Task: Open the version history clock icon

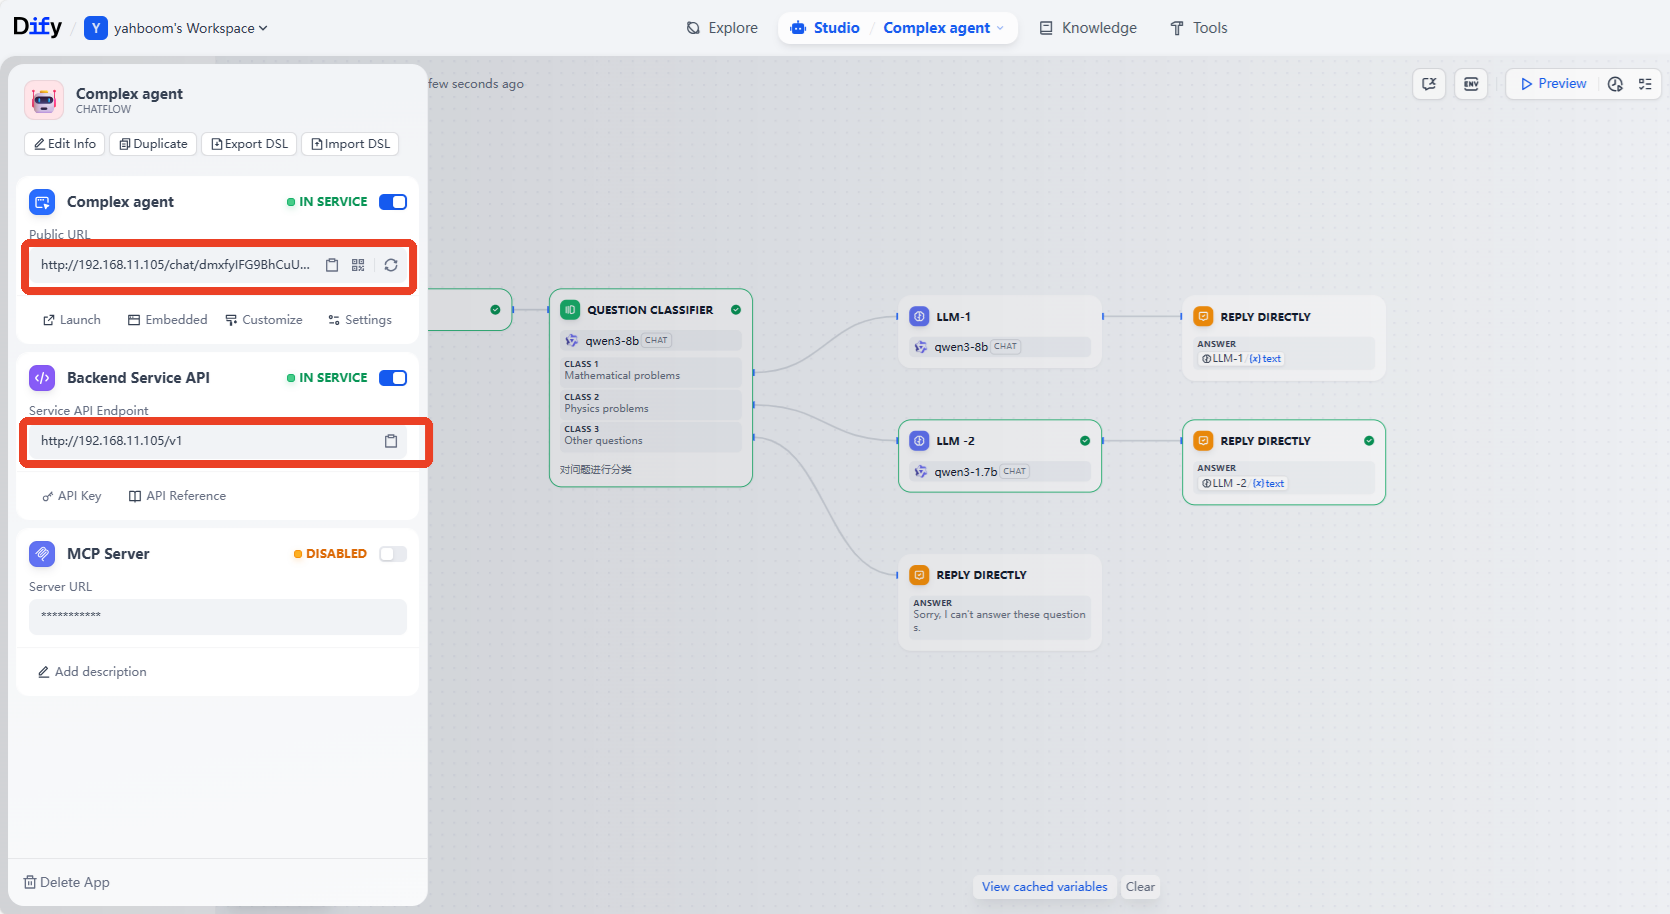Action: pyautogui.click(x=1615, y=84)
